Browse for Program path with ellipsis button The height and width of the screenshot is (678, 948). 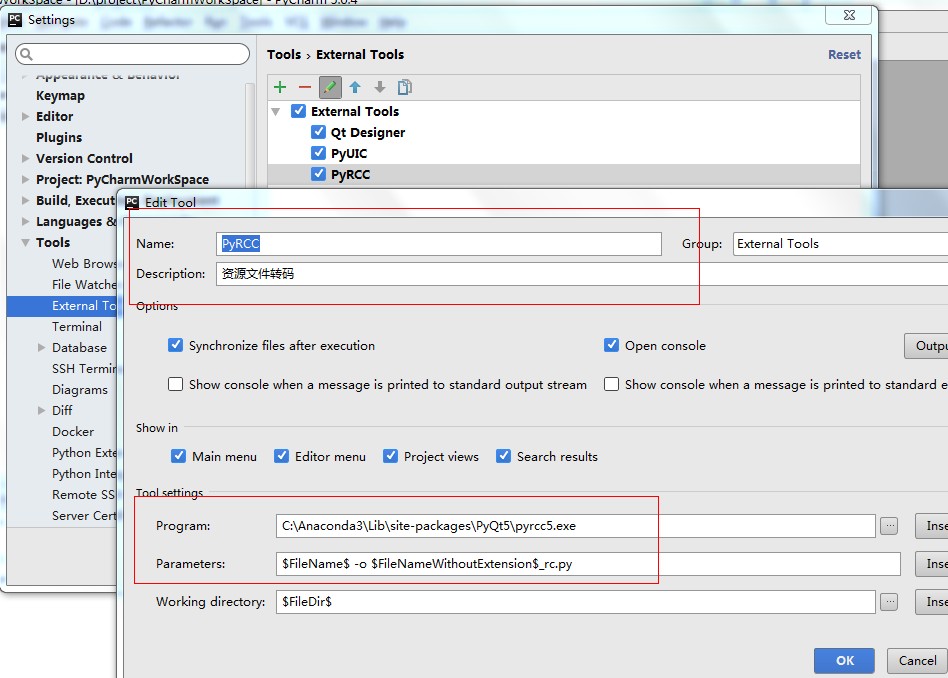pos(889,526)
